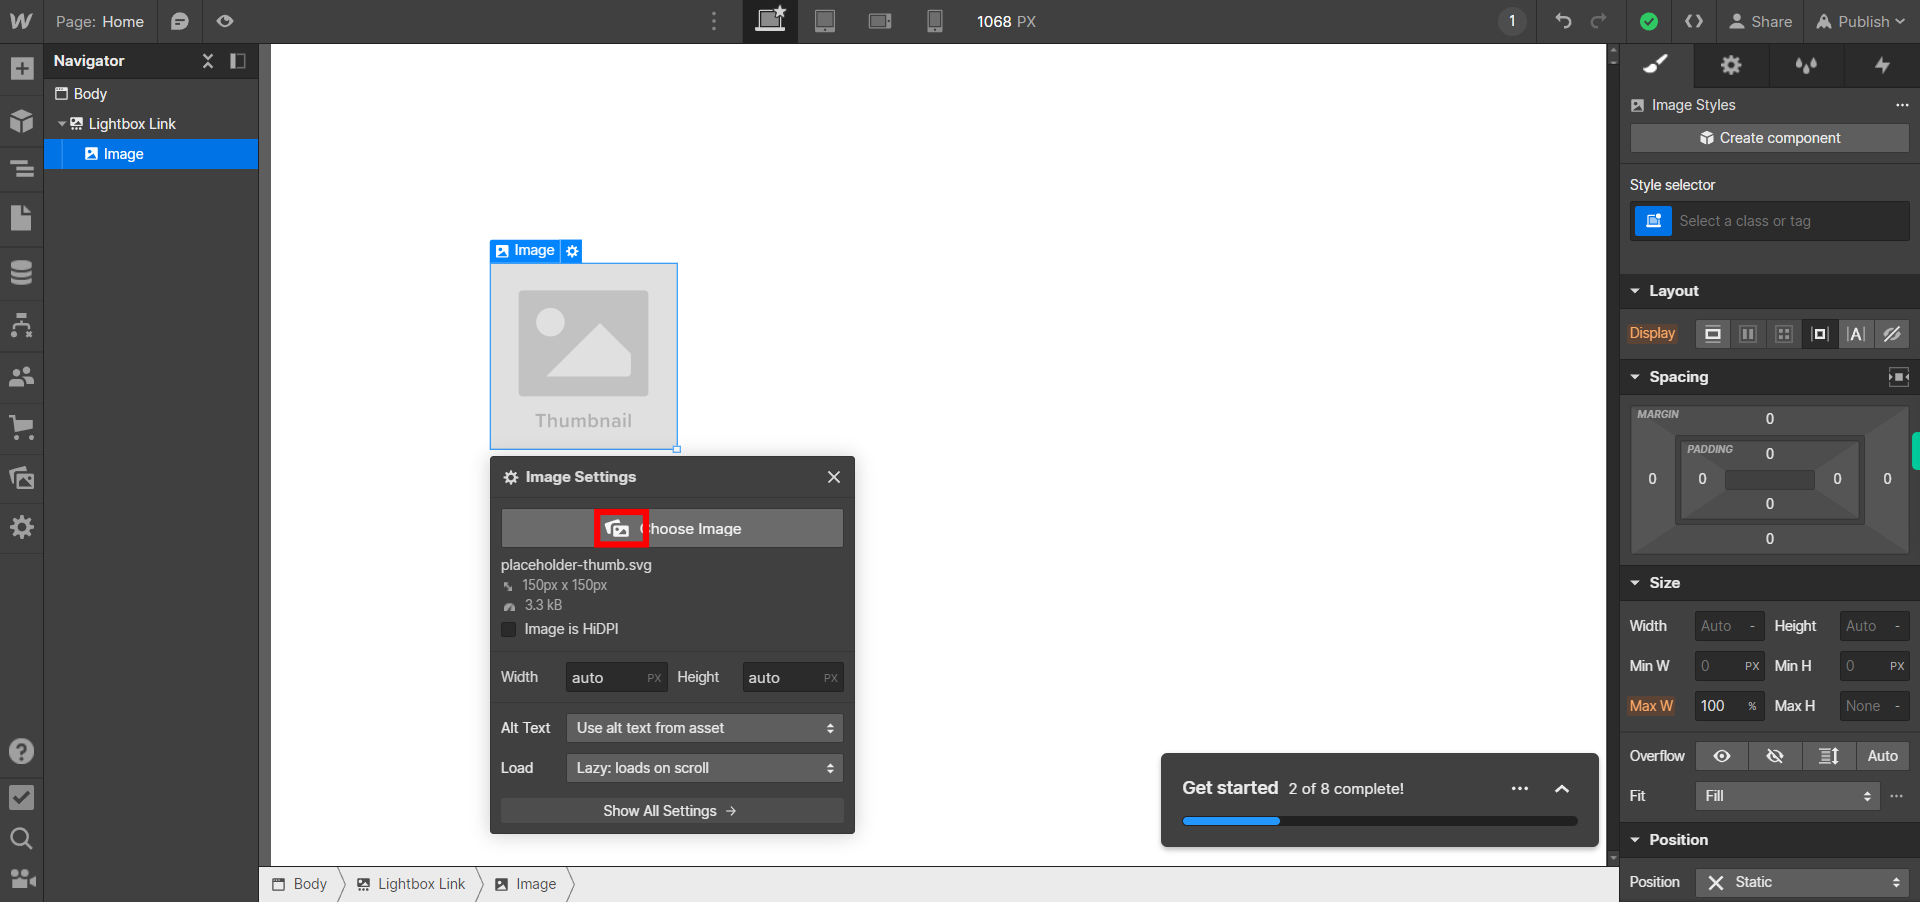Click the Width field in Image Settings
Screen dimensions: 1920x902
[x=616, y=677]
